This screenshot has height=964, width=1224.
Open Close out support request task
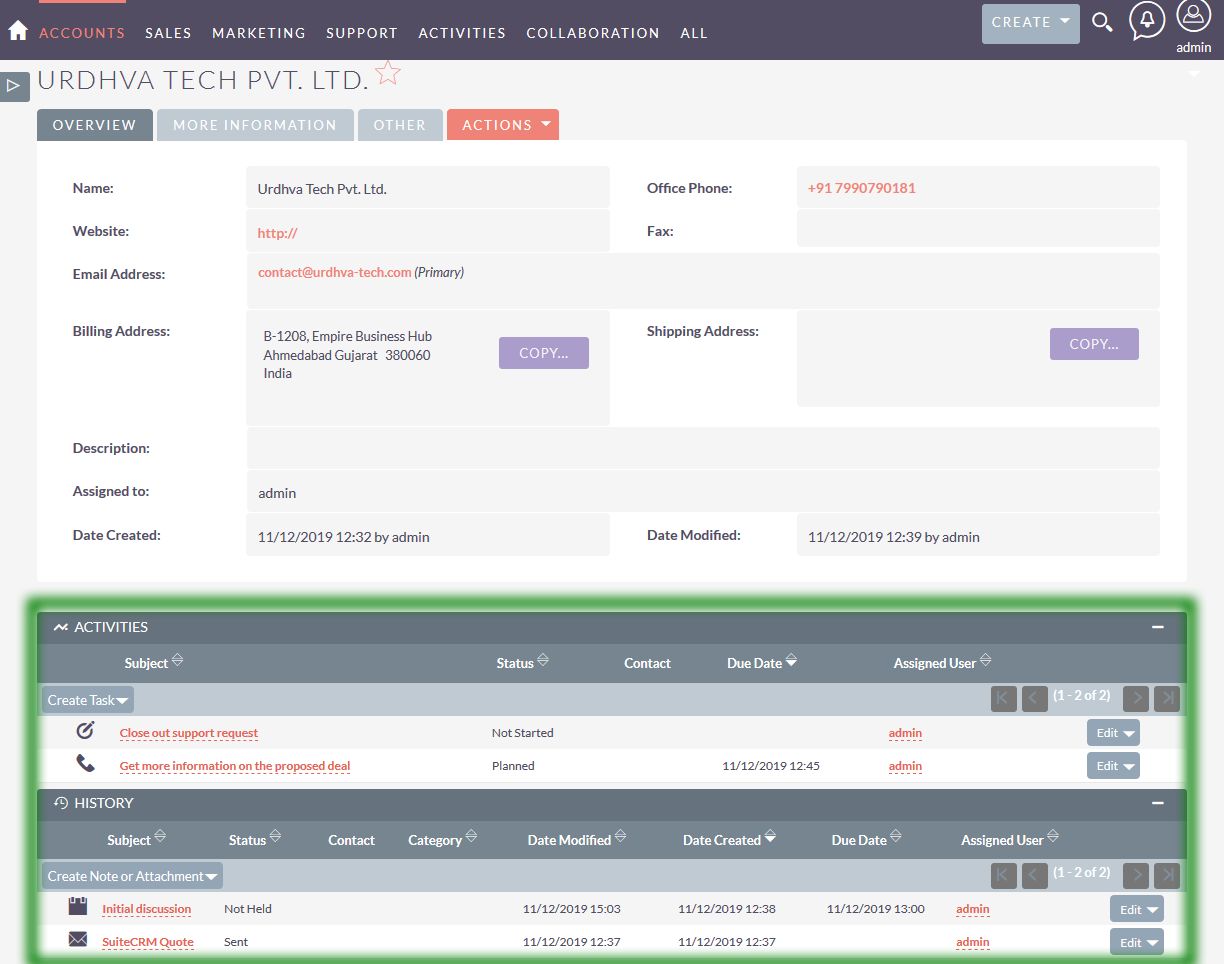pos(189,733)
